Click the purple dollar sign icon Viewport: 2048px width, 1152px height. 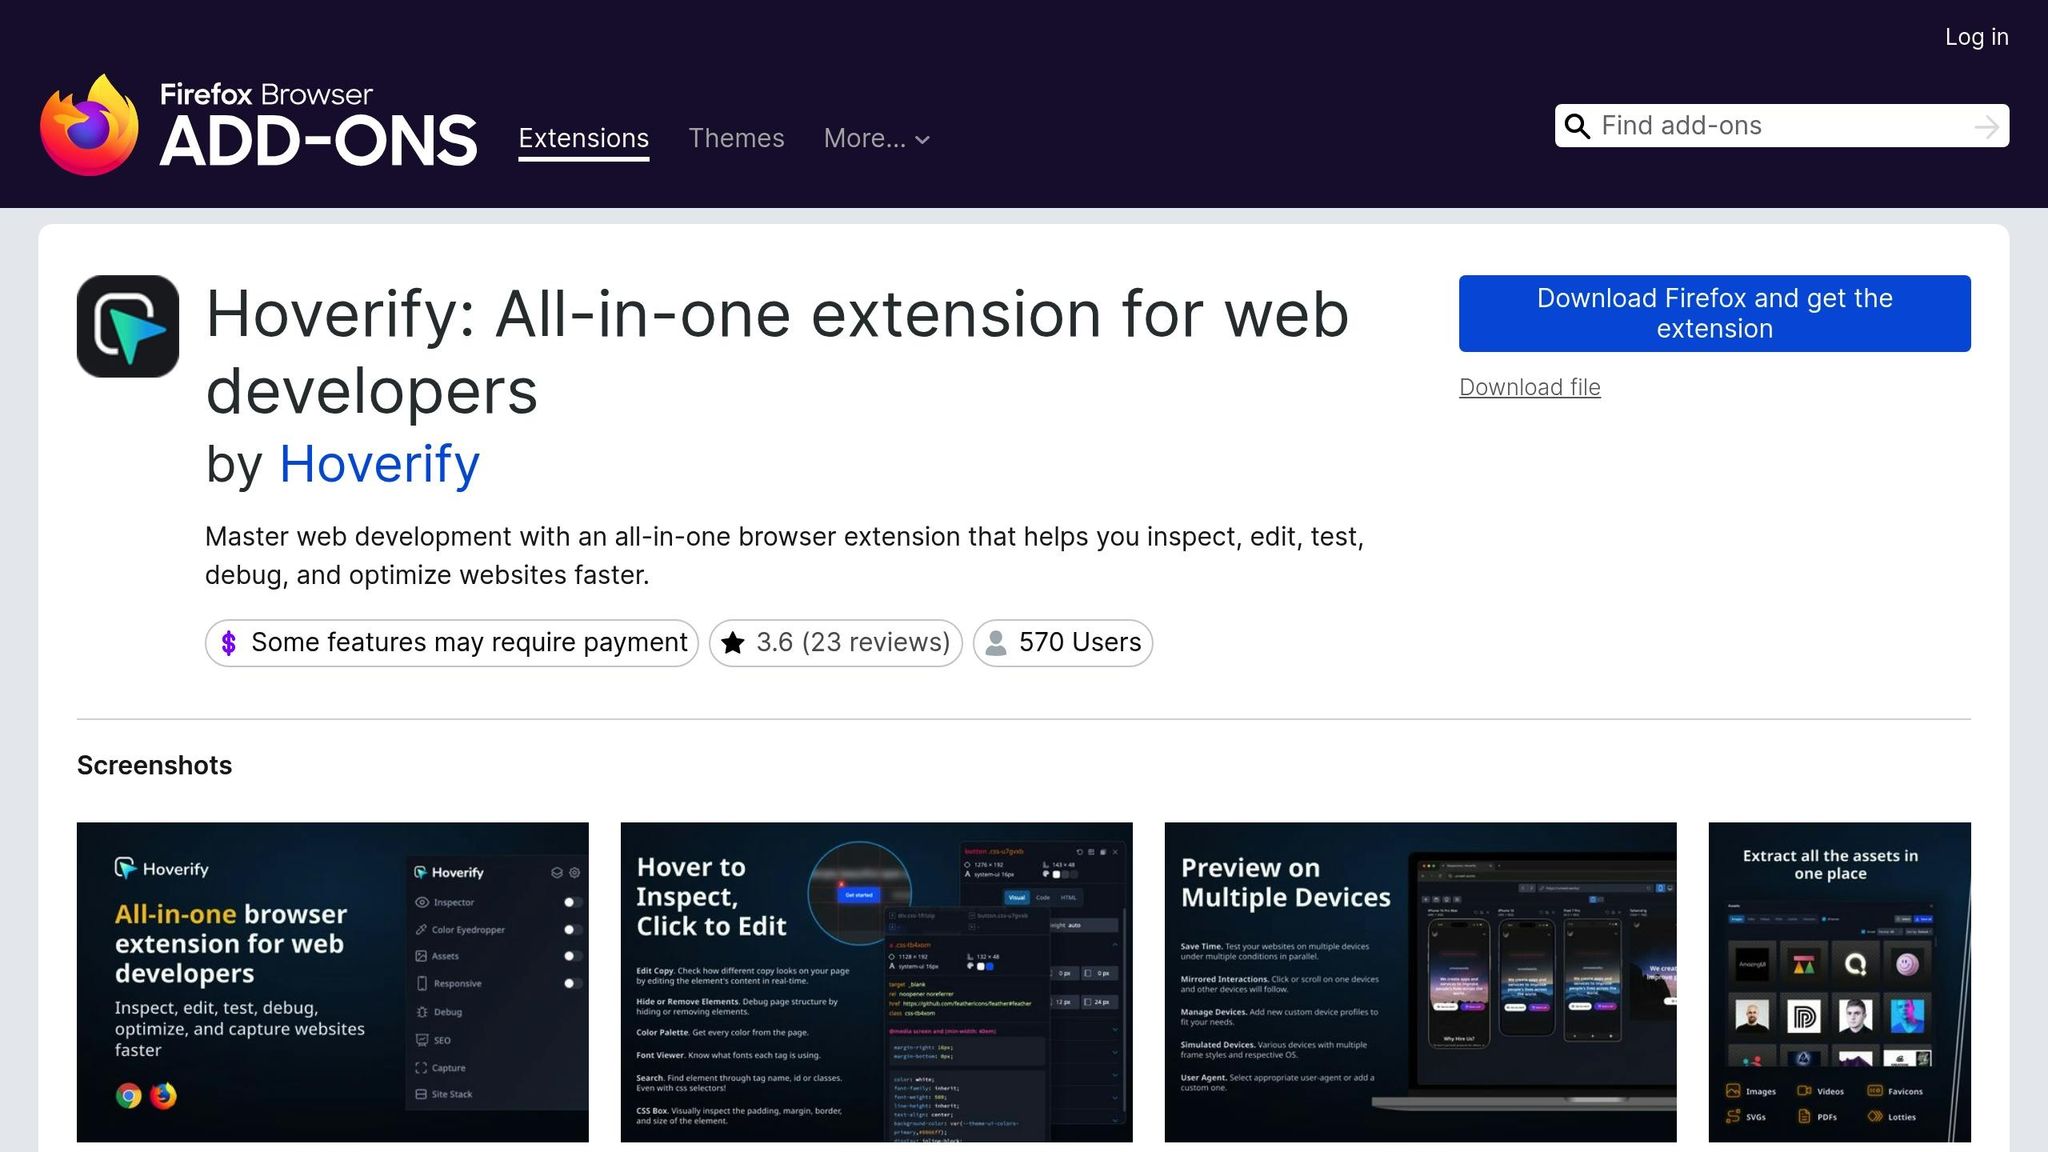[229, 643]
